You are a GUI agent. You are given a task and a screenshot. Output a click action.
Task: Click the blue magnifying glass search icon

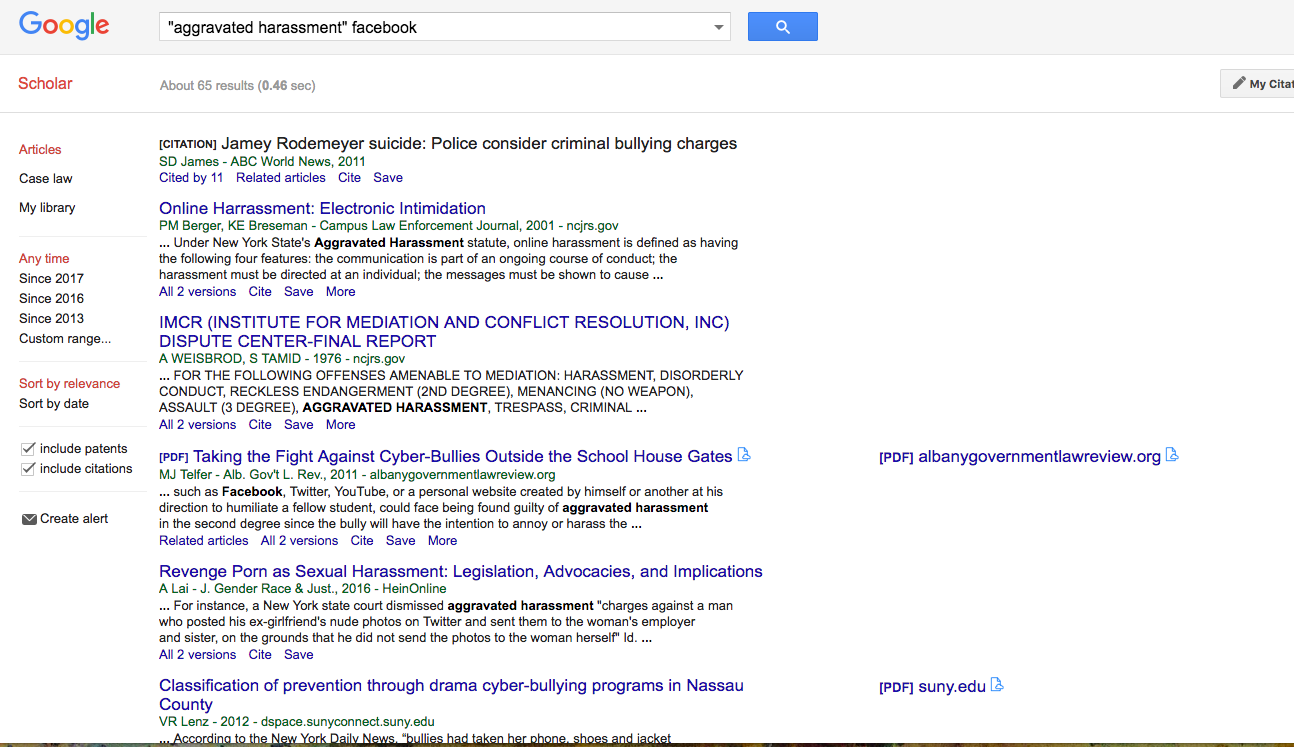click(782, 26)
